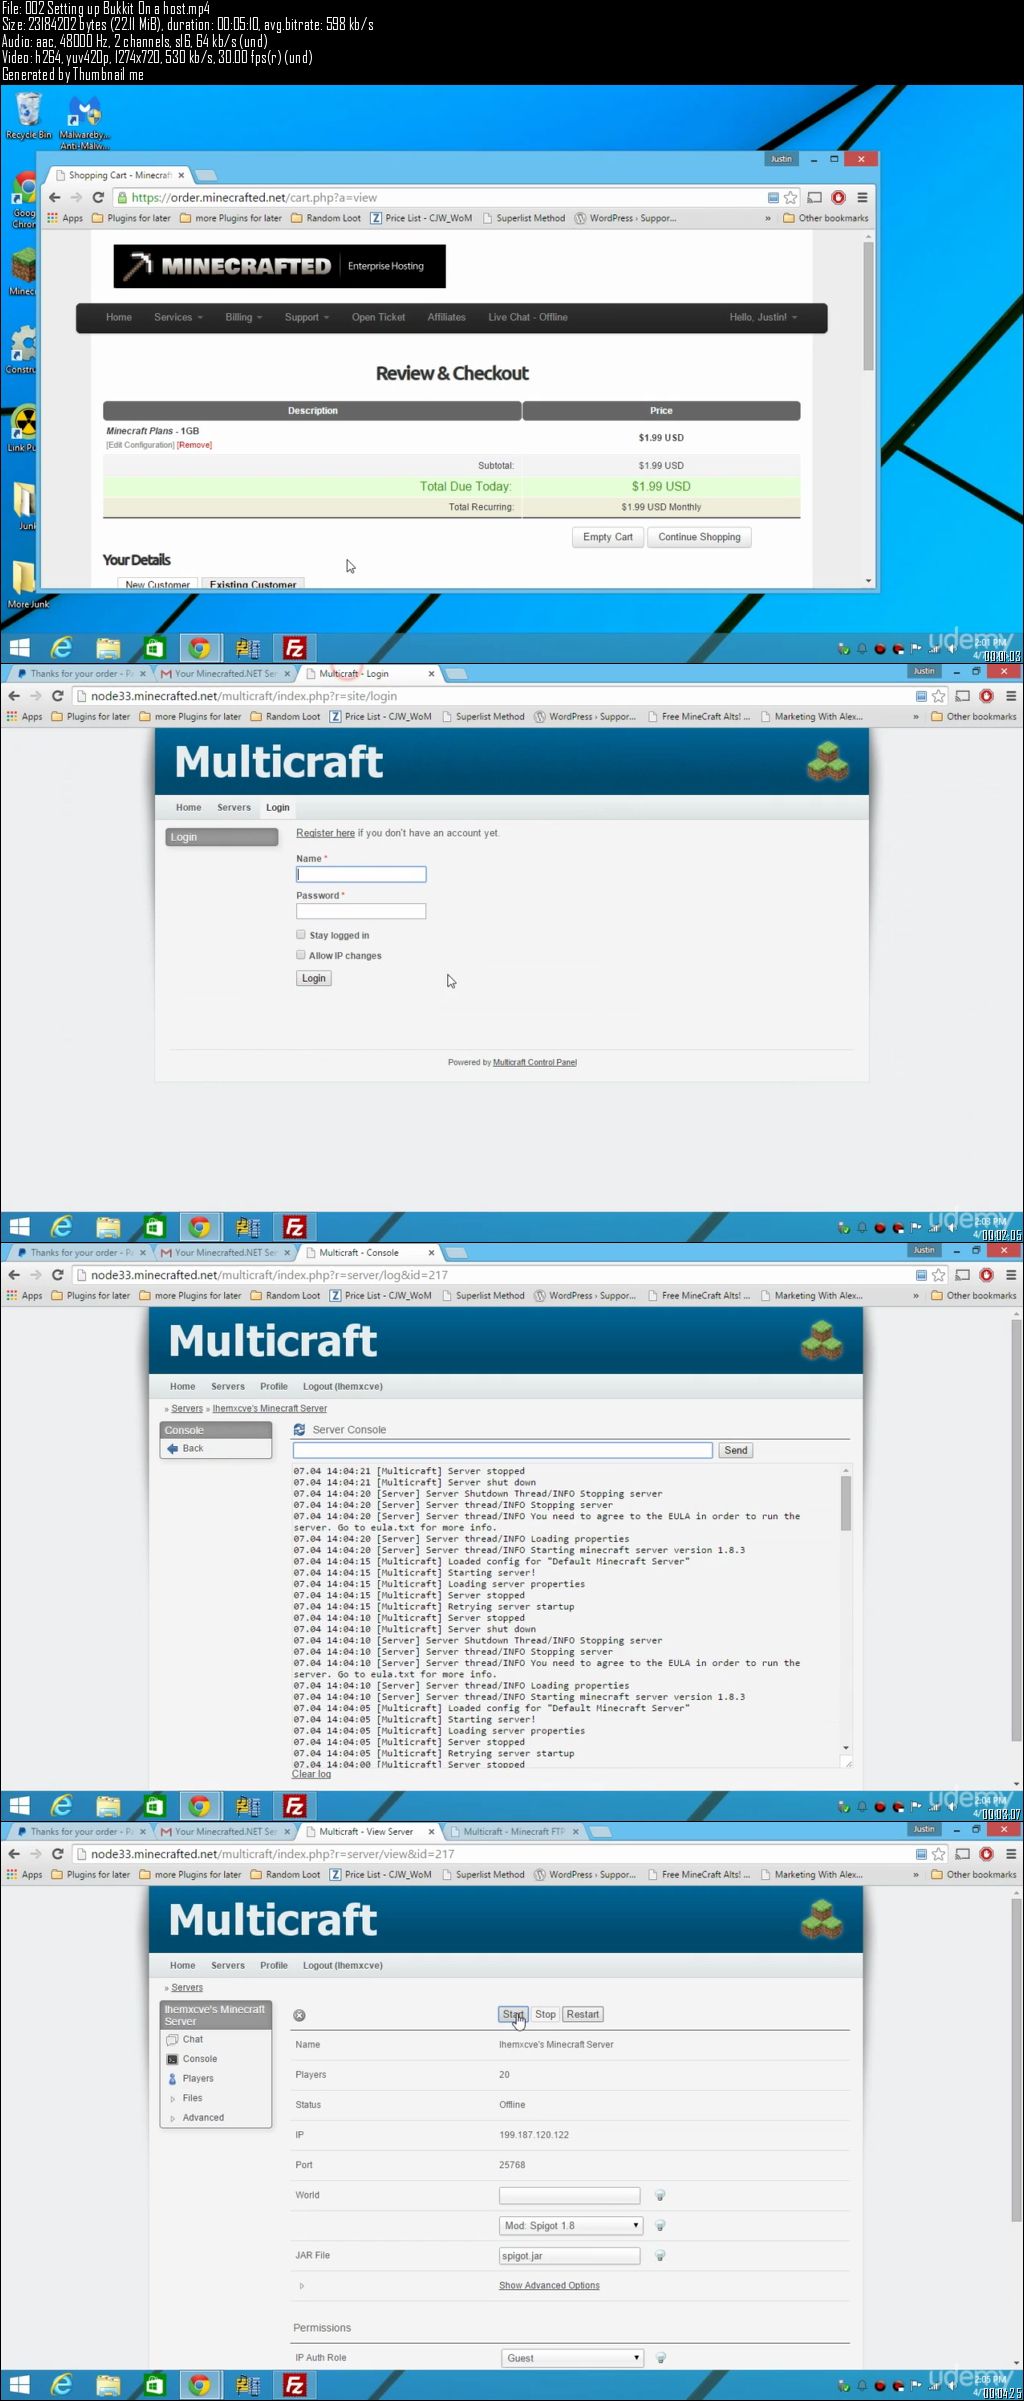The image size is (1024, 2401).
Task: Click Open Ticket in the Minecrafted navbar
Action: coord(378,317)
